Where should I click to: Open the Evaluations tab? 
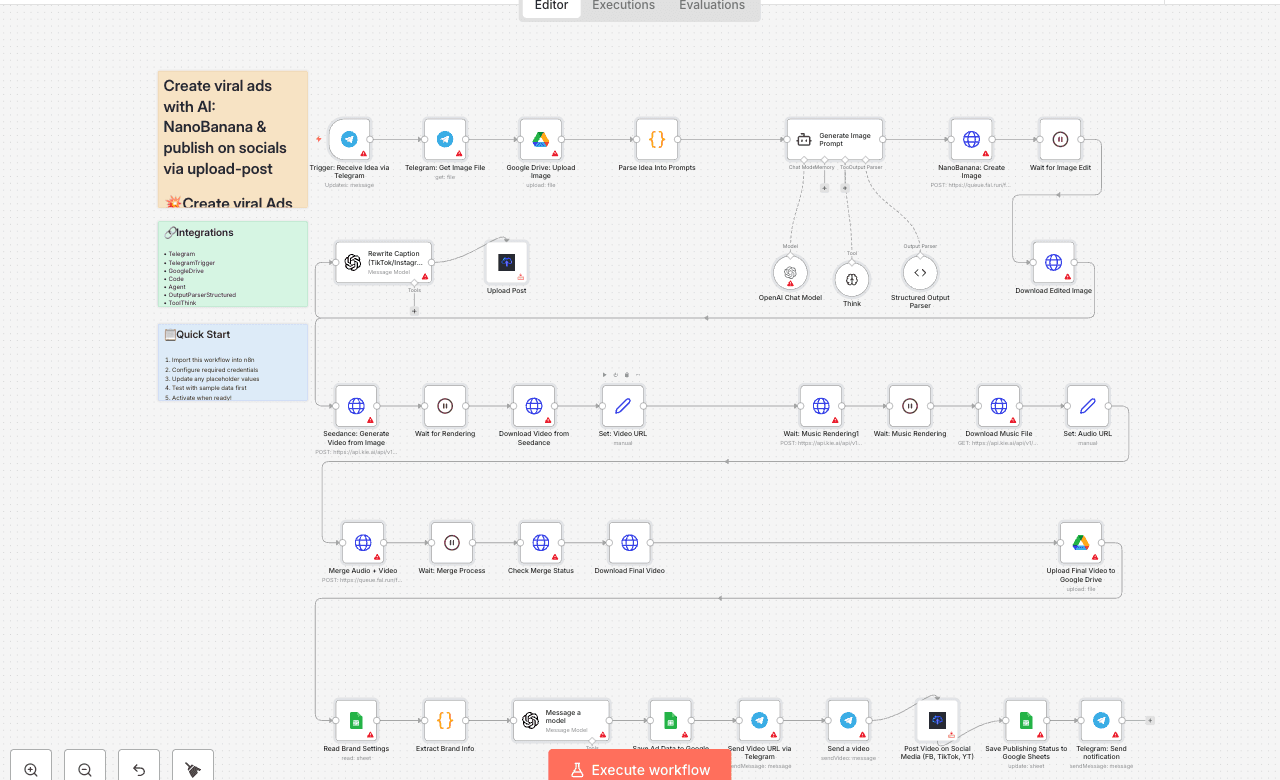(x=711, y=6)
